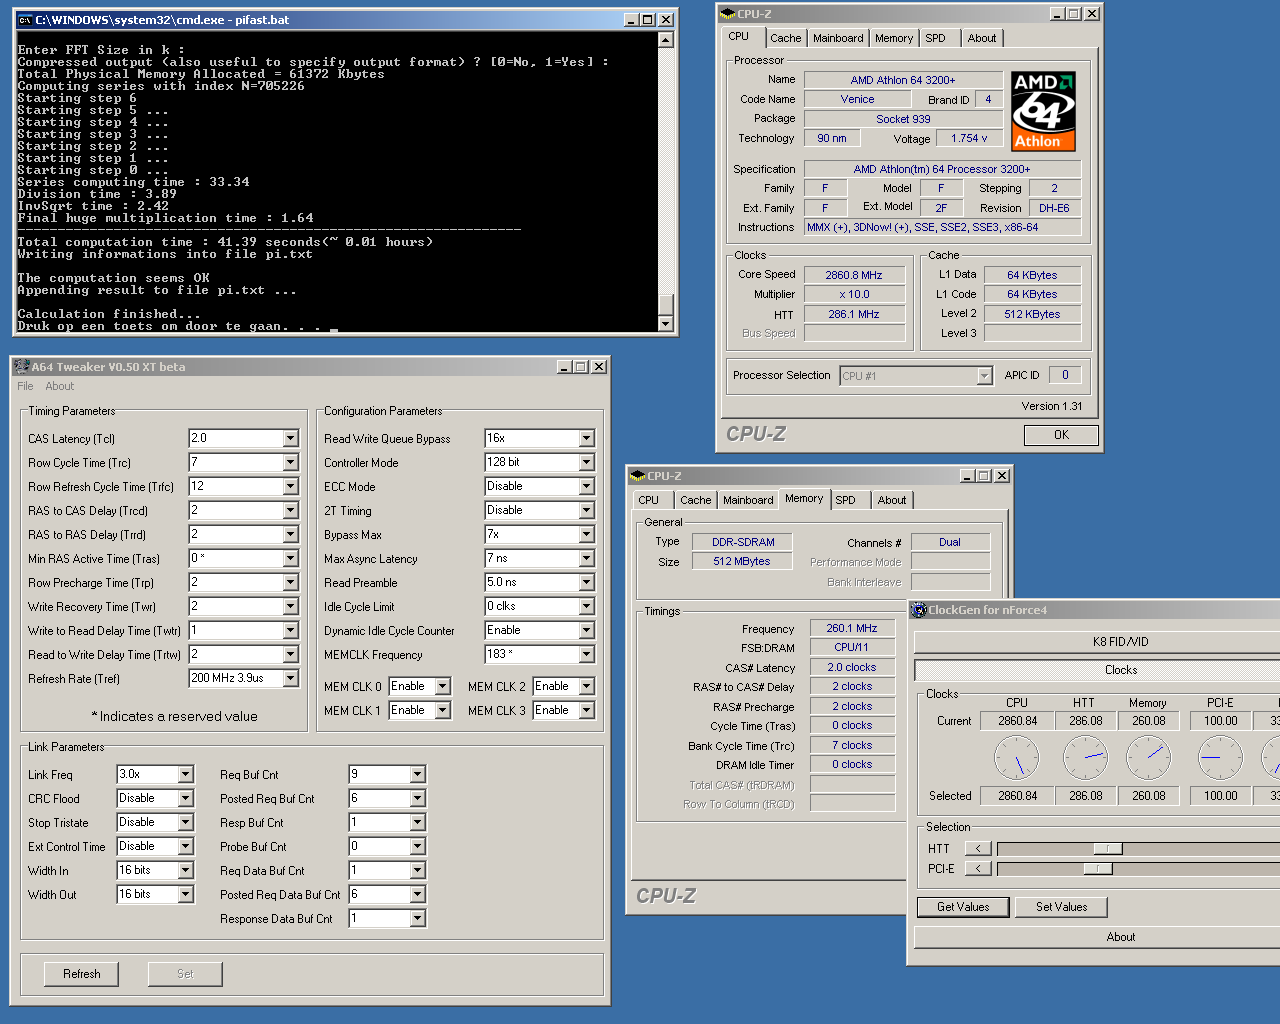Switch to CPU tab in CPU-Z Memory window
The image size is (1280, 1024).
coord(648,500)
